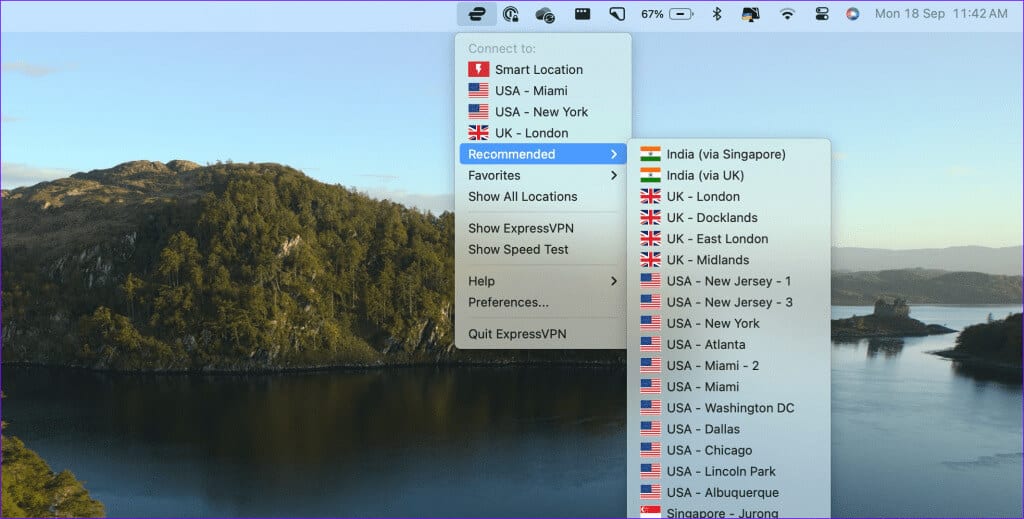1024x519 pixels.
Task: Connect to UK - Midlands
Action: pos(729,260)
